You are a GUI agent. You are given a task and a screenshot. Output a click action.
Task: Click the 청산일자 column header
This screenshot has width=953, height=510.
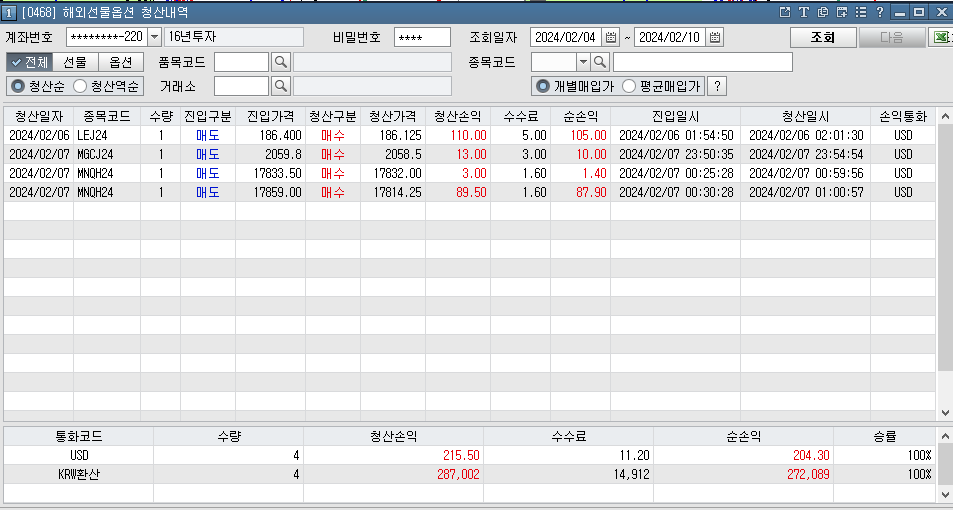tap(39, 116)
